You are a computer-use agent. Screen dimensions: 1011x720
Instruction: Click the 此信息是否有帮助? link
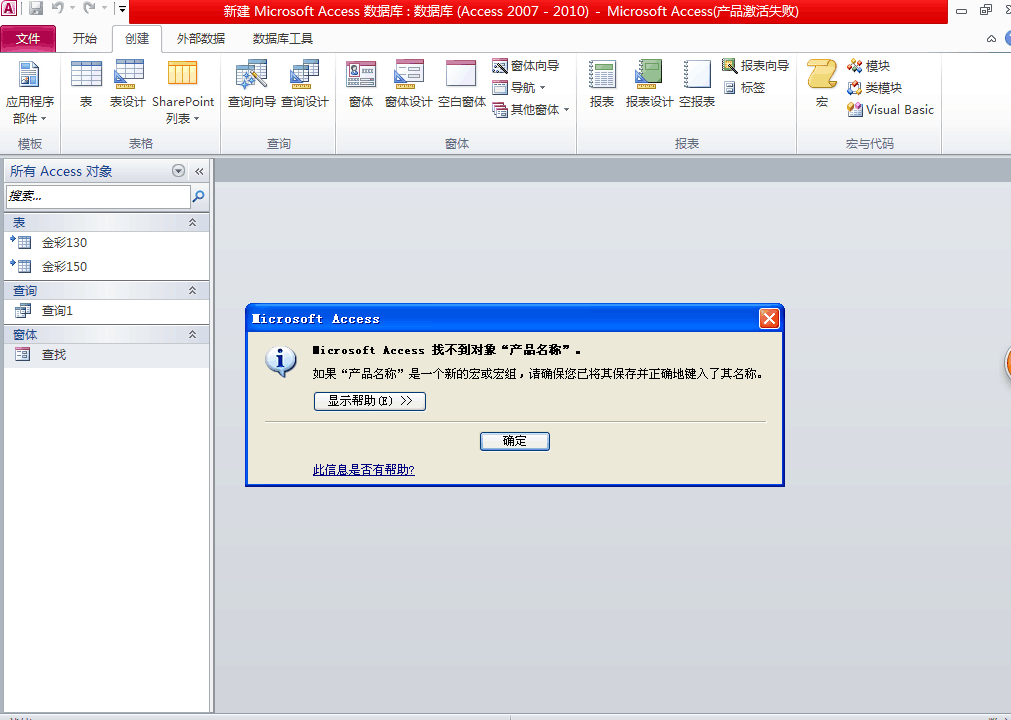(364, 470)
